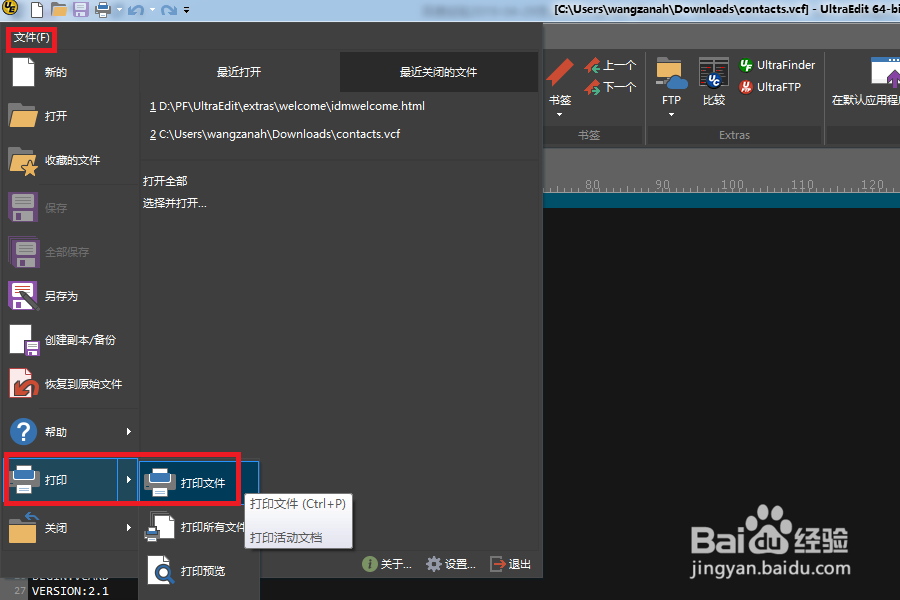Open recent file contacts.vcf
Viewport: 900px width, 600px height.
pos(275,134)
